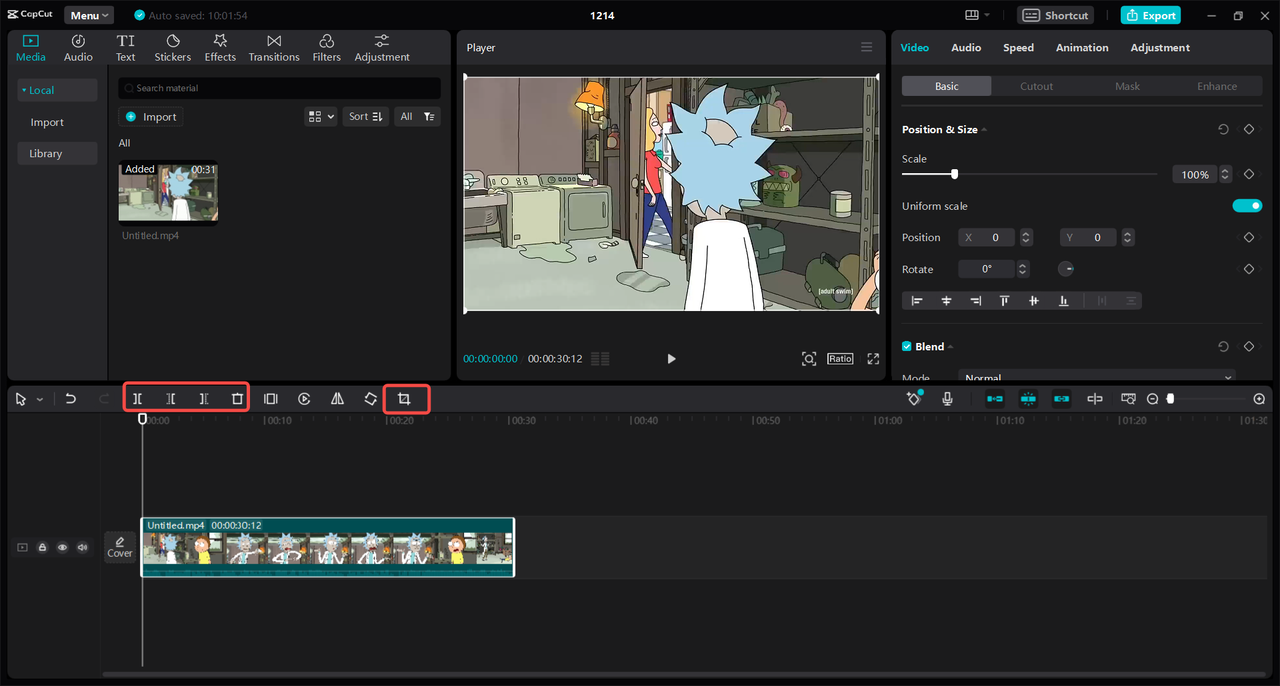This screenshot has width=1280, height=686.
Task: Click the Crop icon in timeline toolbar
Action: (404, 399)
